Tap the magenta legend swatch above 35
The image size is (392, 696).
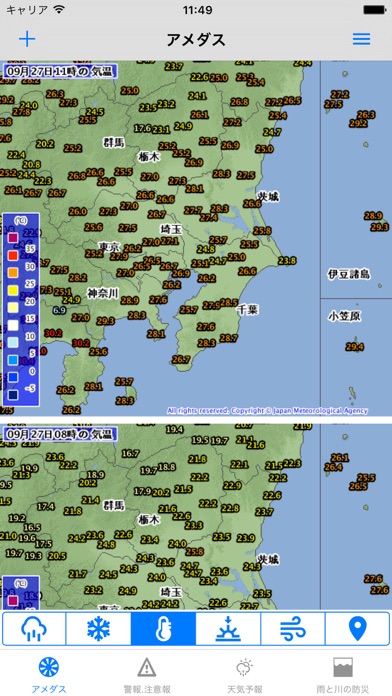pyautogui.click(x=13, y=238)
